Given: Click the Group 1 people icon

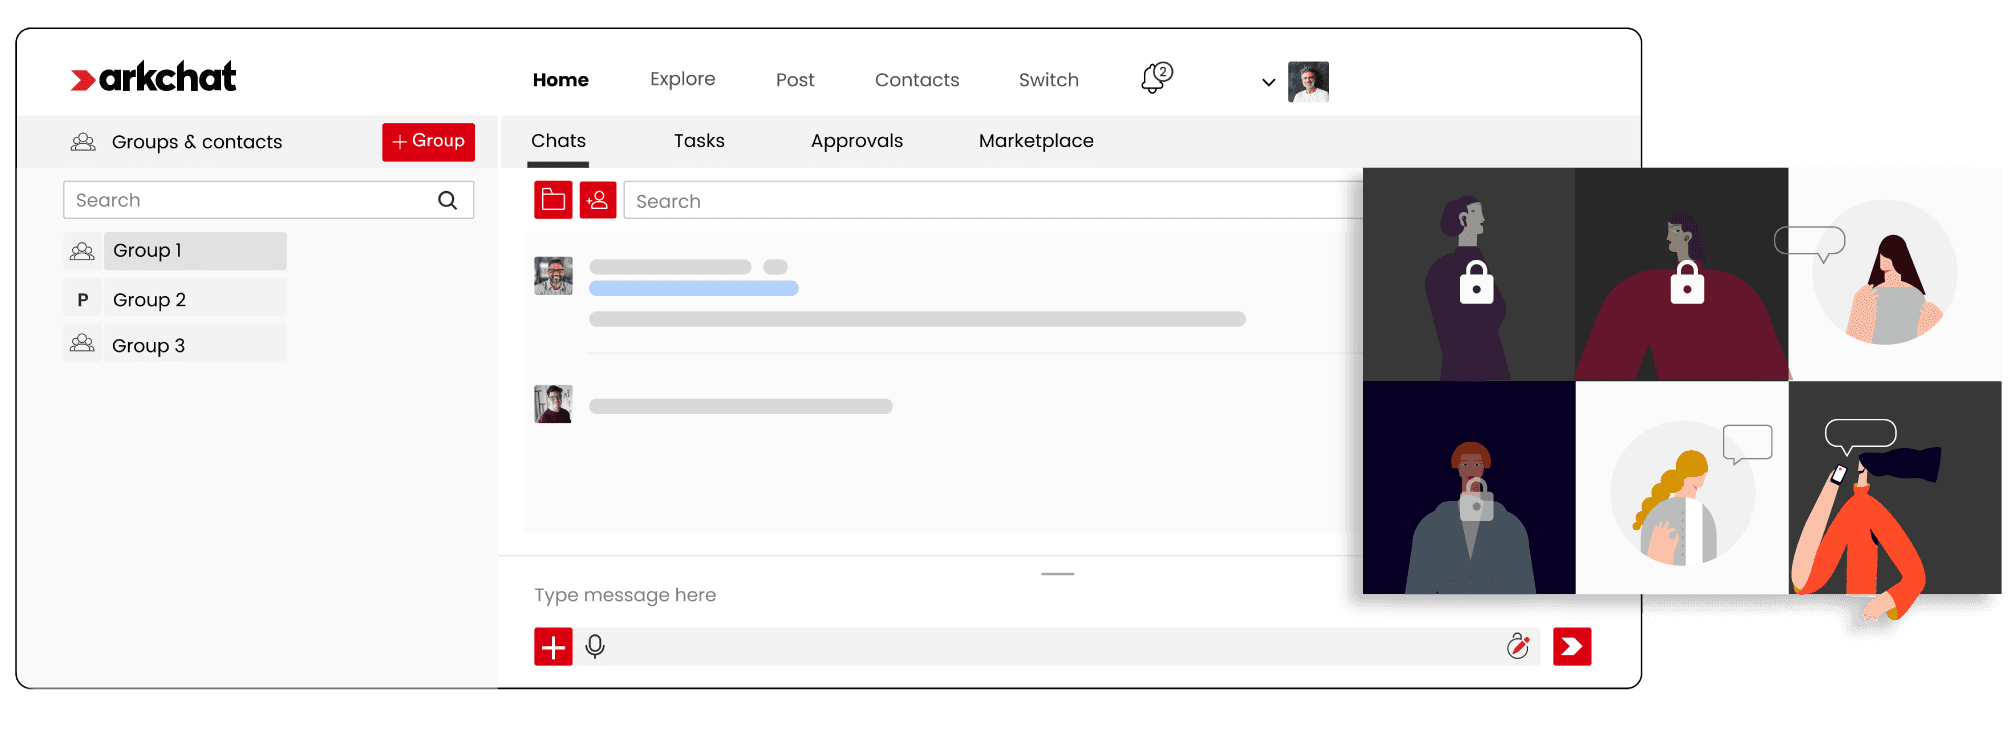Looking at the screenshot, I should point(82,251).
